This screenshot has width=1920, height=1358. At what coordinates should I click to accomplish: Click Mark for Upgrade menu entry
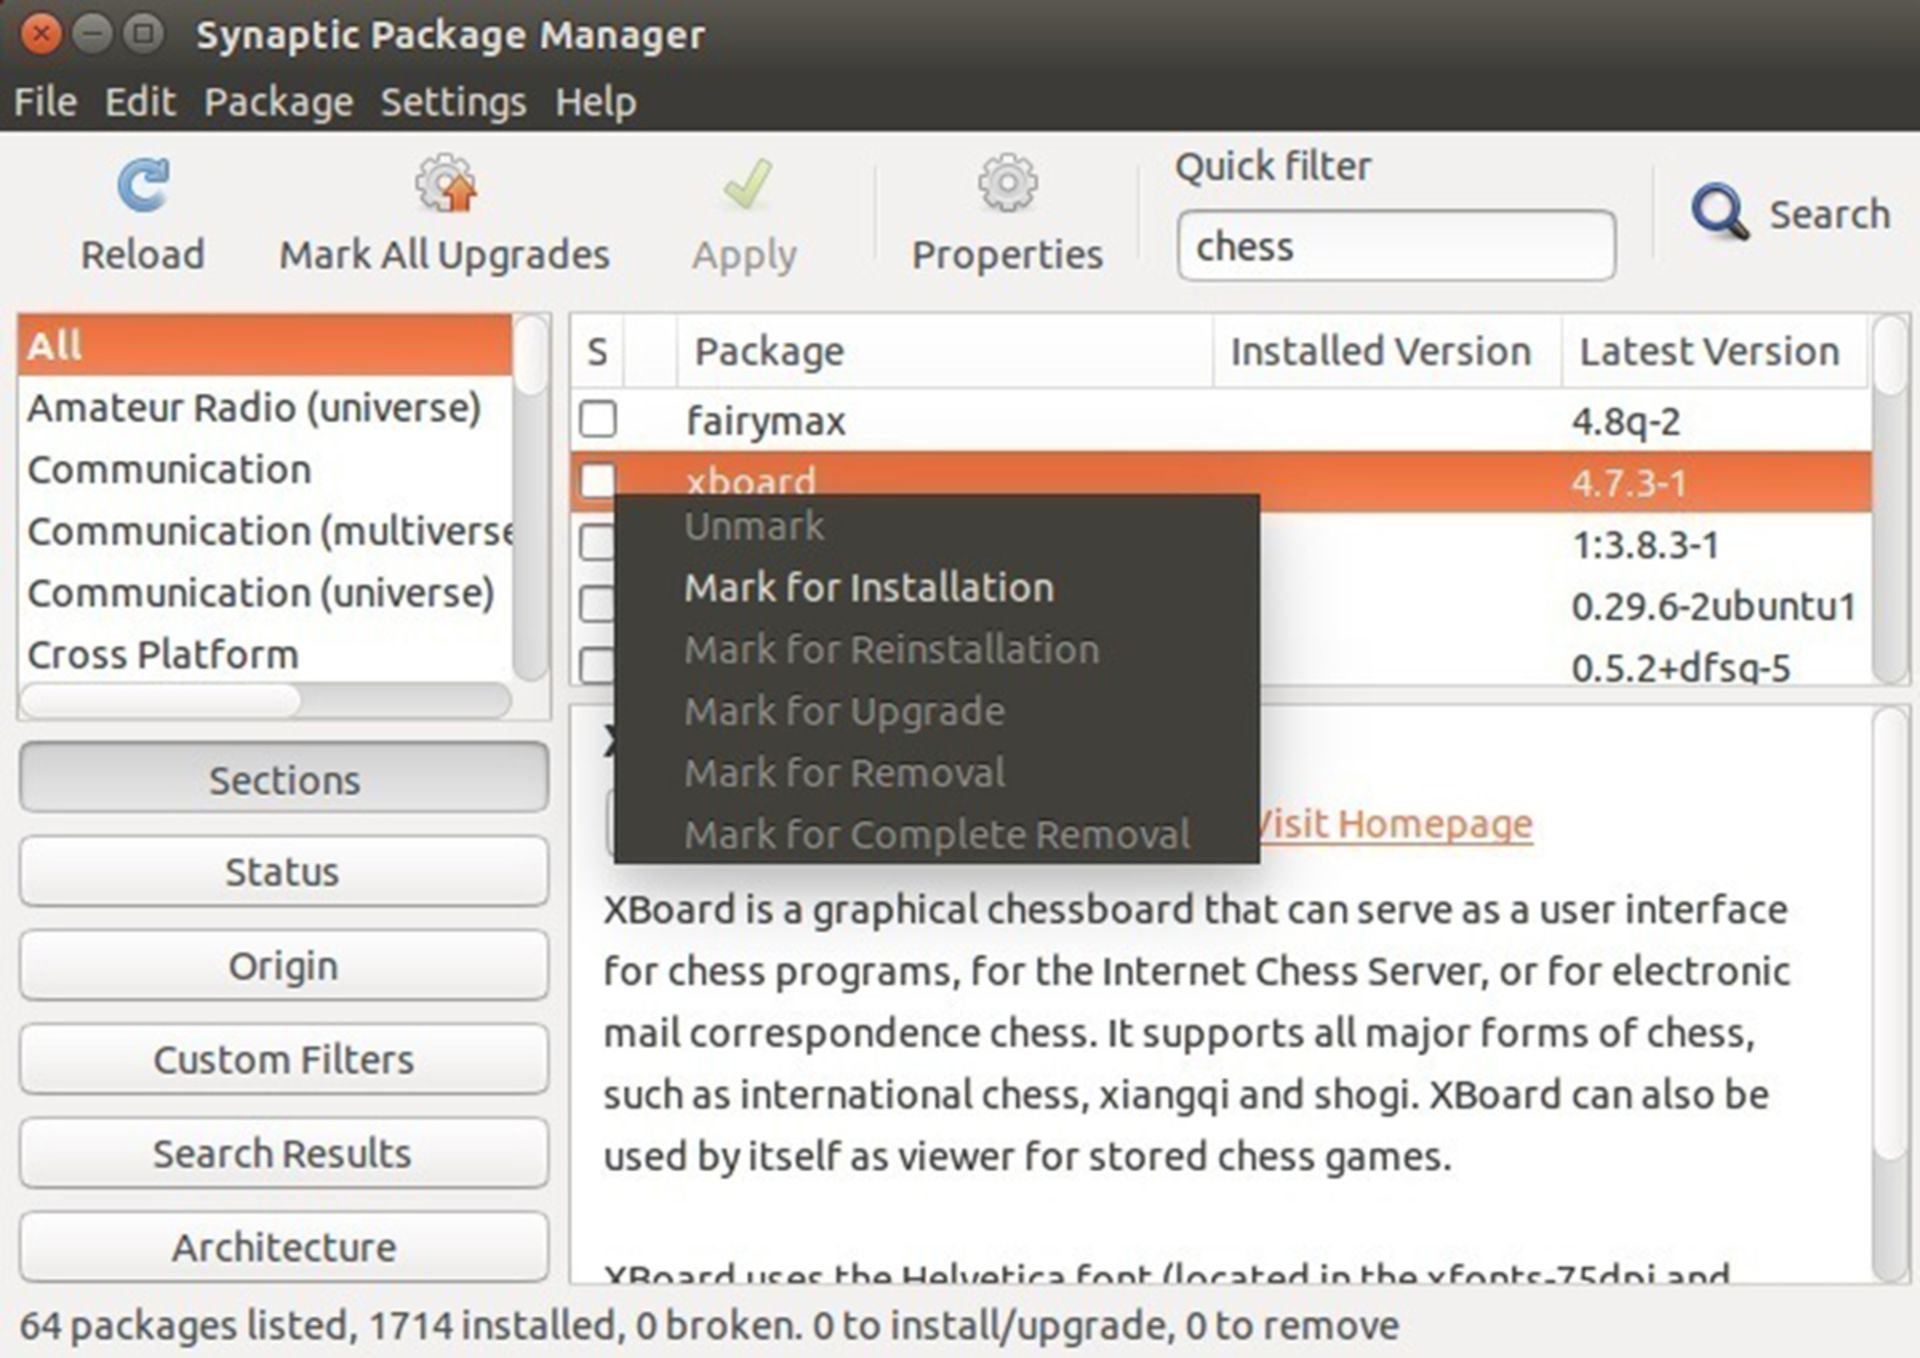click(937, 712)
